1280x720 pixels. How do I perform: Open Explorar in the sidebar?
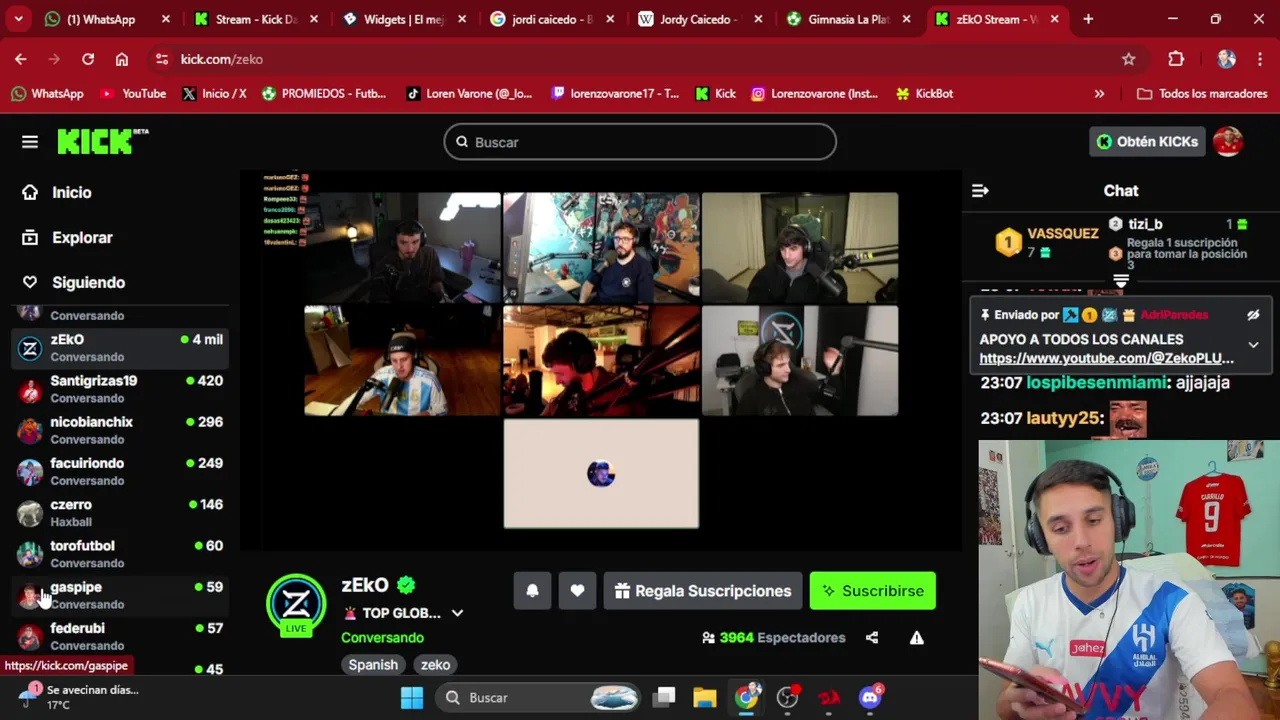(82, 237)
